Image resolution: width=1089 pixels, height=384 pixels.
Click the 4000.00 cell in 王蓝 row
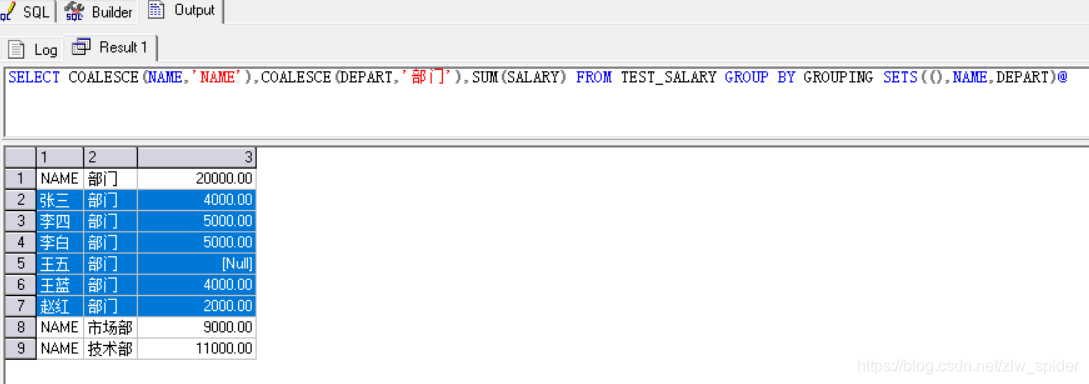(197, 285)
